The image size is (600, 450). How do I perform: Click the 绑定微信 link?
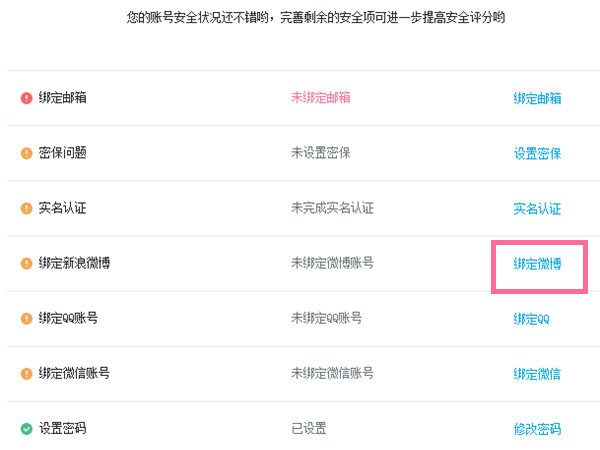tap(537, 374)
